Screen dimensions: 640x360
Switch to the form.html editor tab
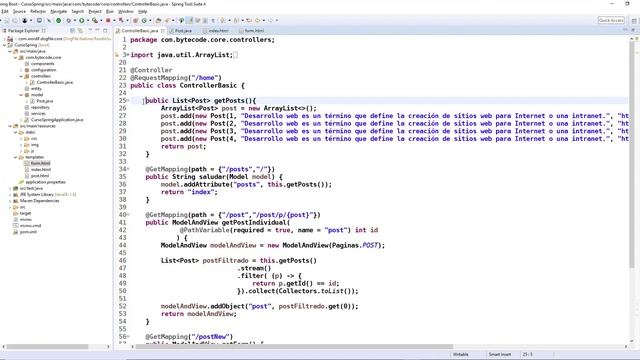pyautogui.click(x=254, y=31)
